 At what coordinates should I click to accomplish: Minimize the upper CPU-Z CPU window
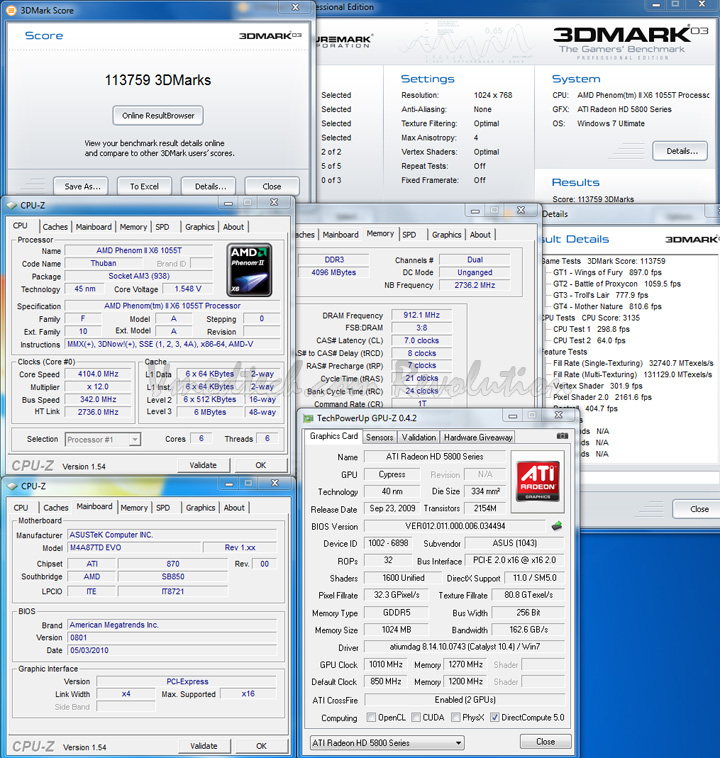click(x=229, y=203)
